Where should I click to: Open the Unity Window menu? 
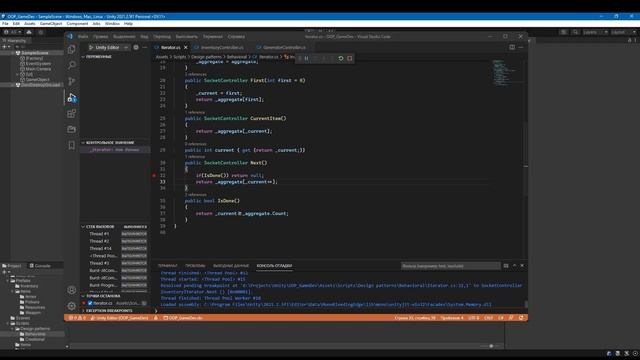(x=112, y=24)
